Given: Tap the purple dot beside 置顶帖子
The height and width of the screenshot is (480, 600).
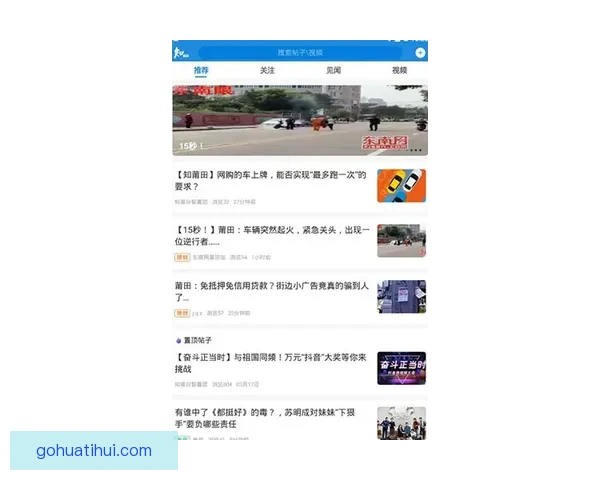Looking at the screenshot, I should (178, 341).
